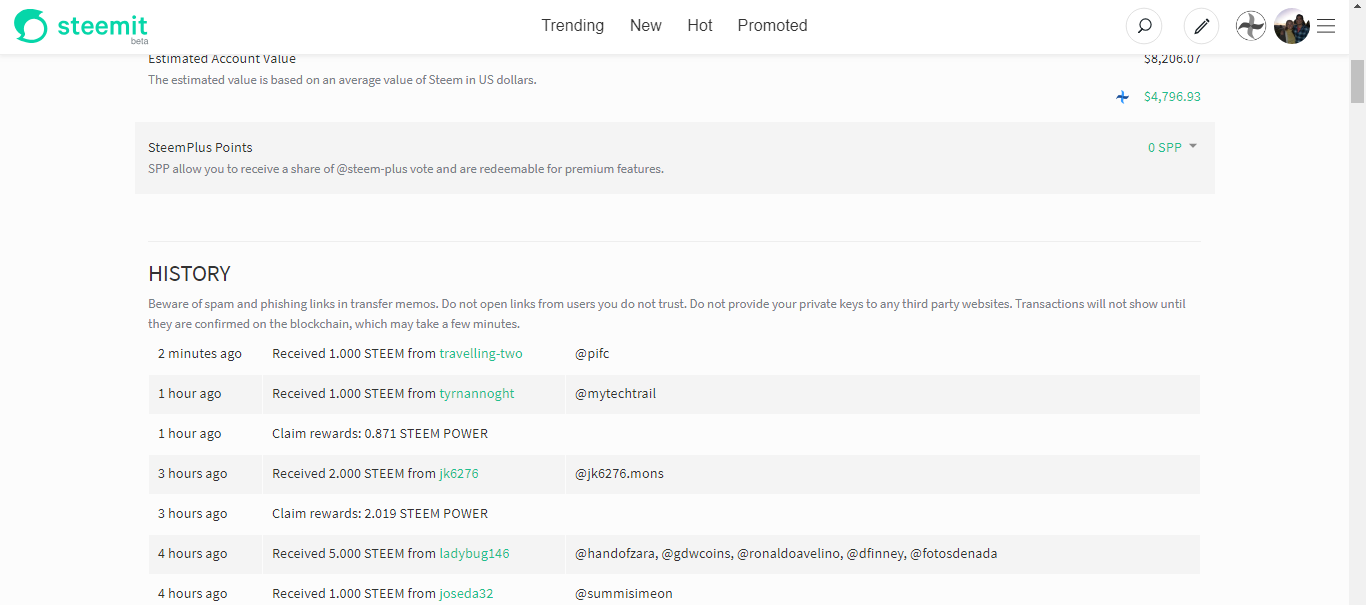Go to the Trending tab
Image resolution: width=1366 pixels, height=605 pixels.
(x=573, y=26)
